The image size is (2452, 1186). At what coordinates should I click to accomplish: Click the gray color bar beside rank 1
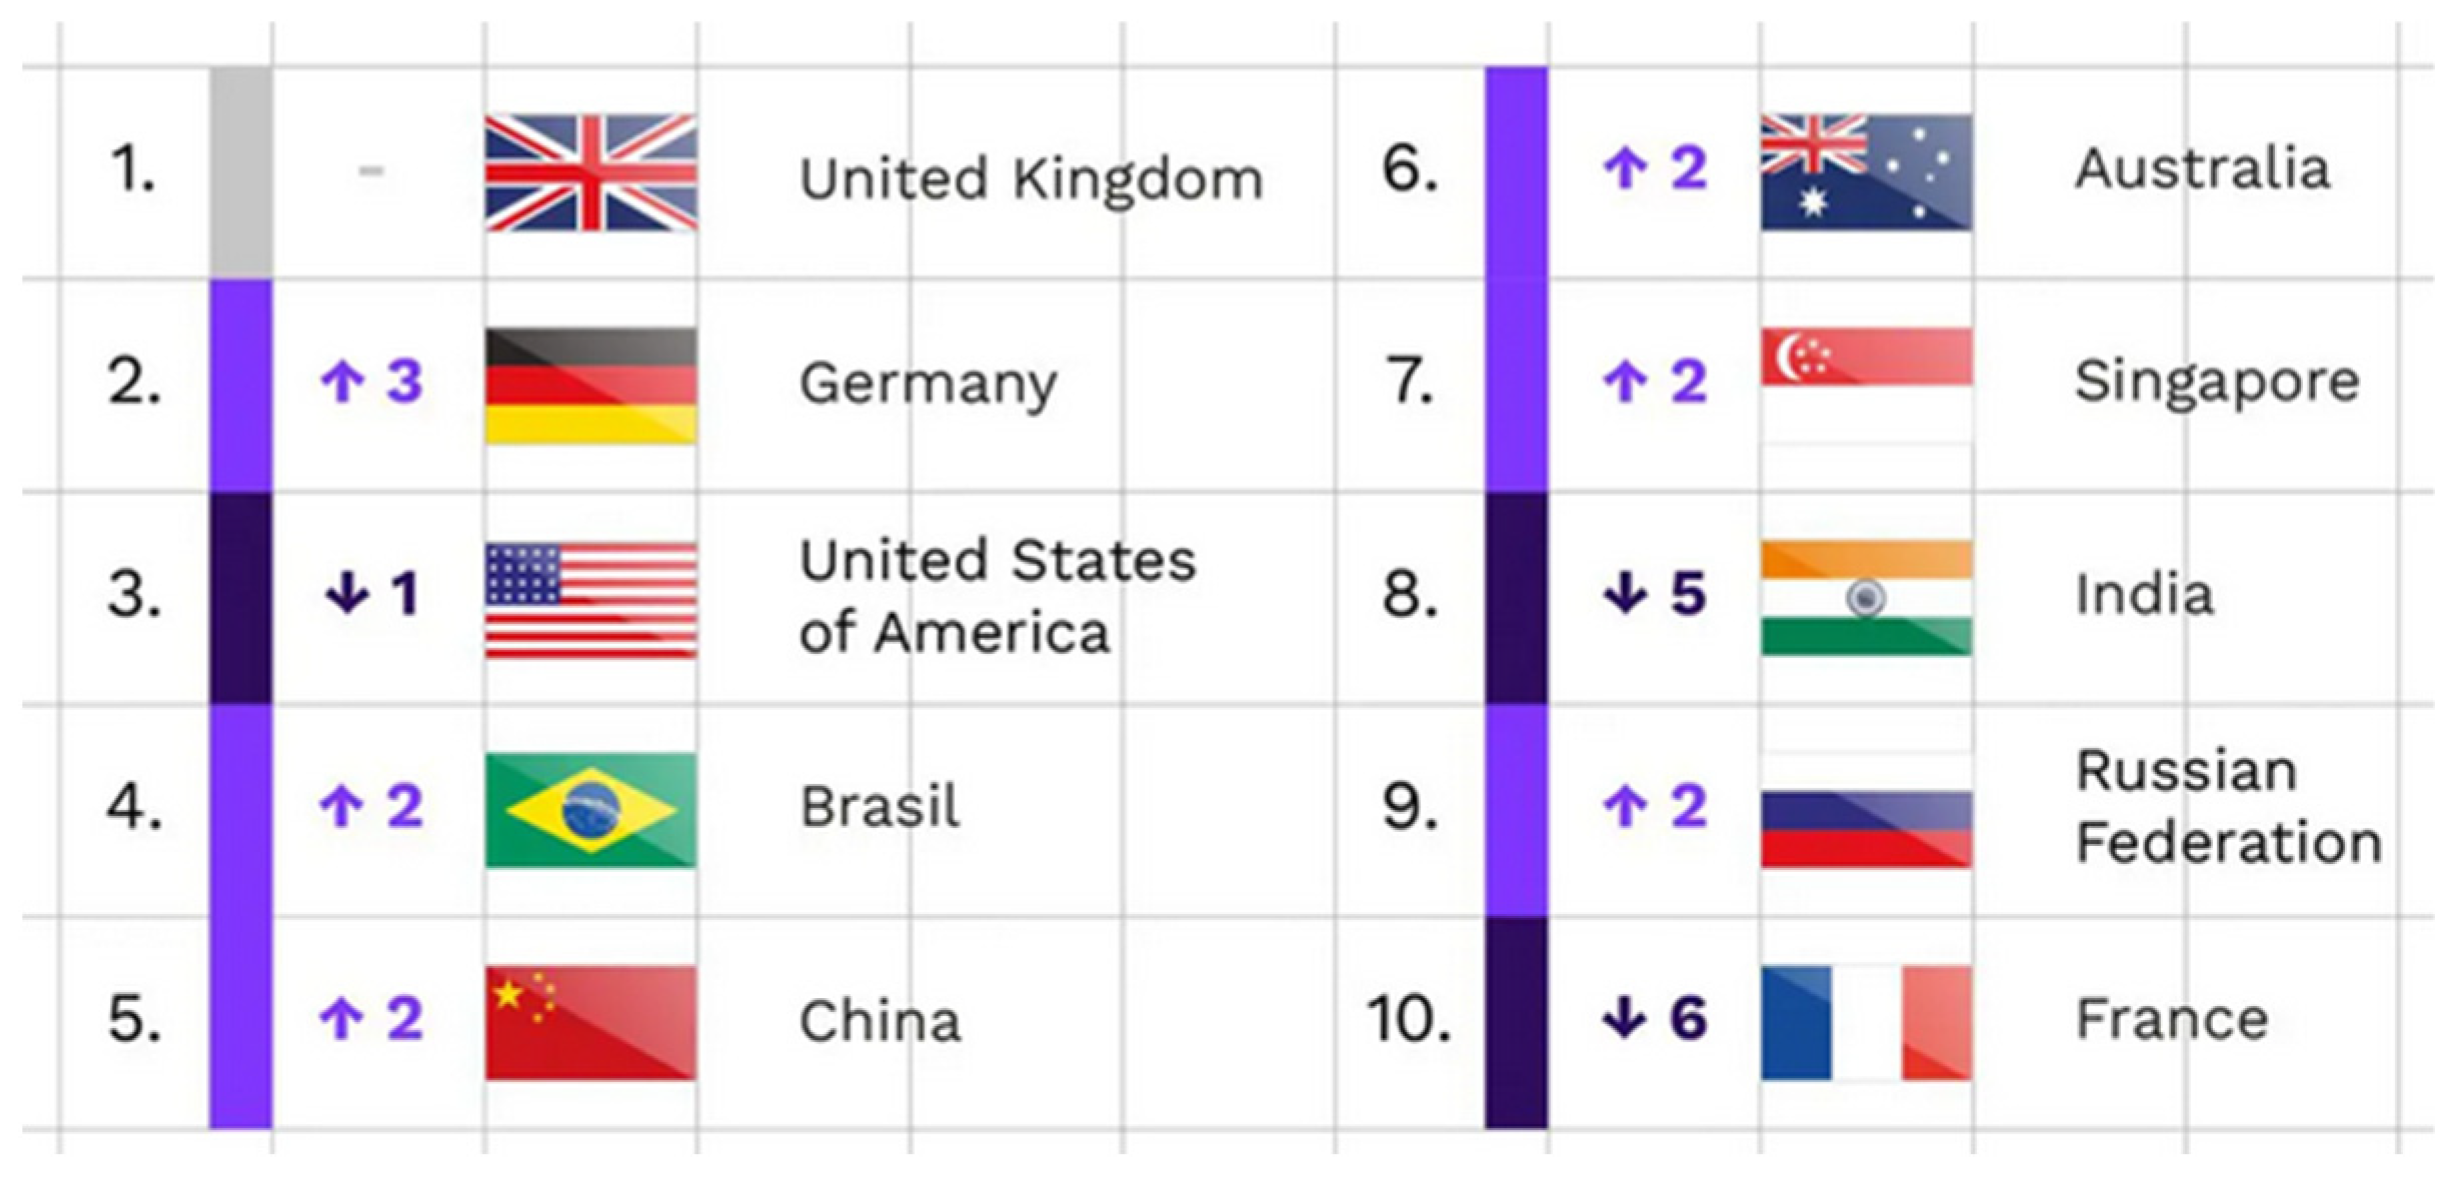click(x=240, y=172)
